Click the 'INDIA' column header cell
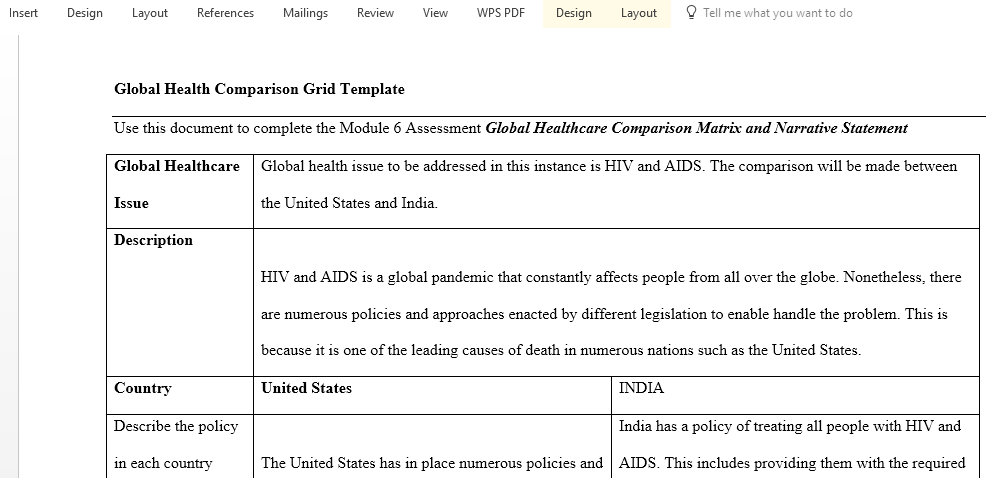This screenshot has height=478, width=1003. point(795,395)
